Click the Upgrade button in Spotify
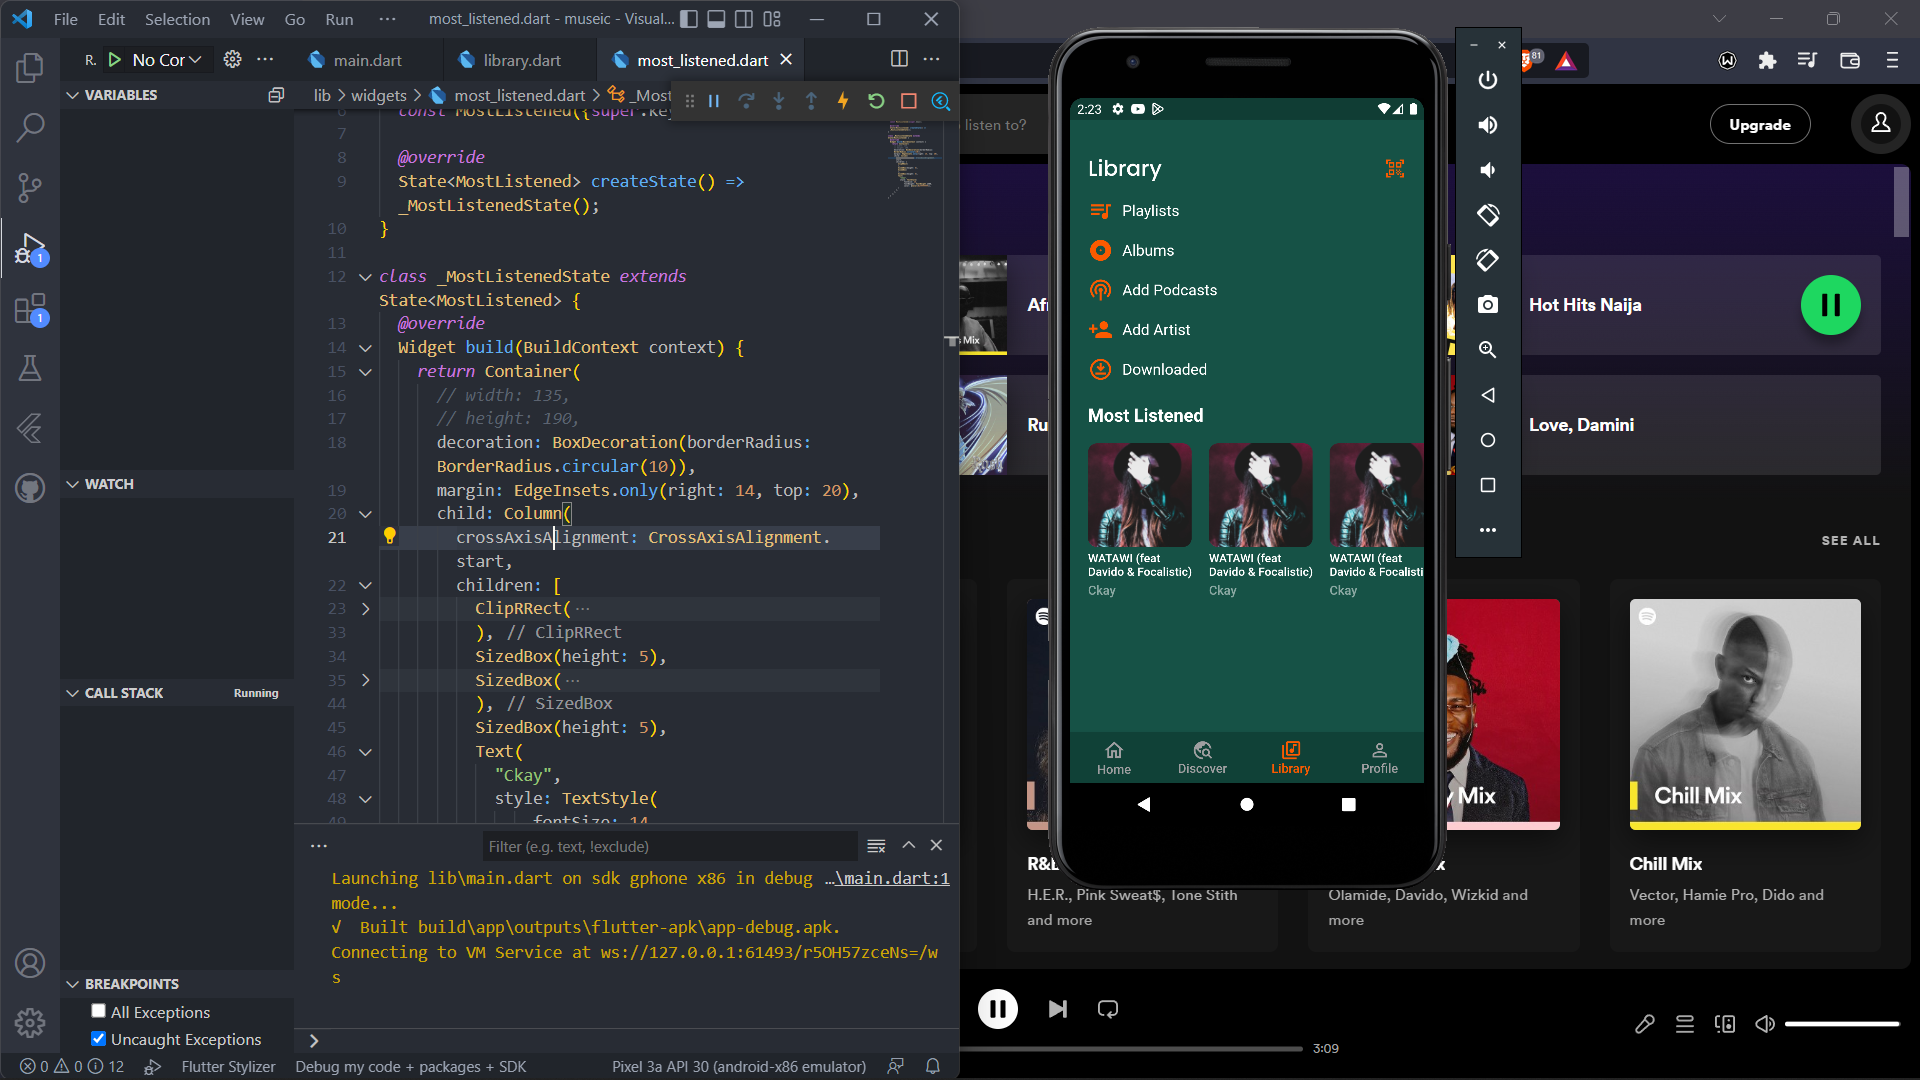Screen dimensions: 1920x1080 (1760, 125)
